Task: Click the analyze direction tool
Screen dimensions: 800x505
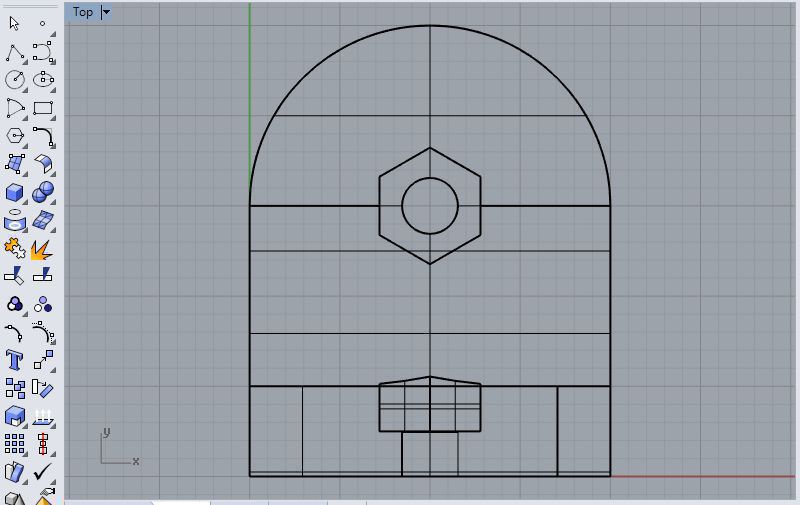Action: coord(14,472)
